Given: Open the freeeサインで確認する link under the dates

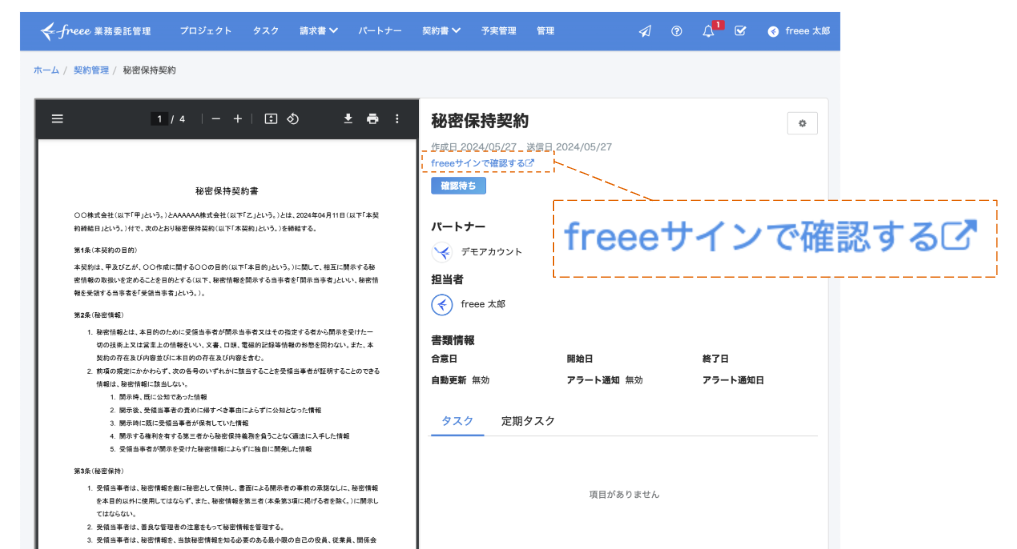Looking at the screenshot, I should (x=483, y=163).
